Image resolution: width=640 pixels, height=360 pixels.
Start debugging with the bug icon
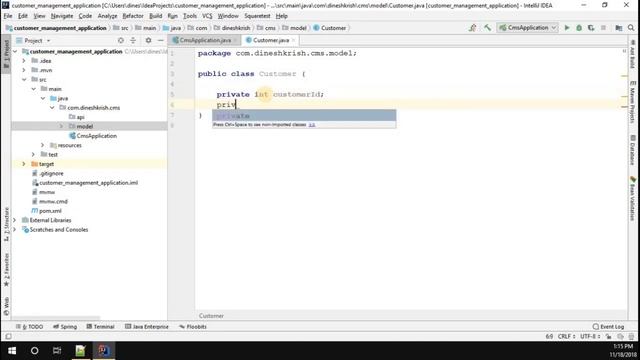[x=579, y=28]
